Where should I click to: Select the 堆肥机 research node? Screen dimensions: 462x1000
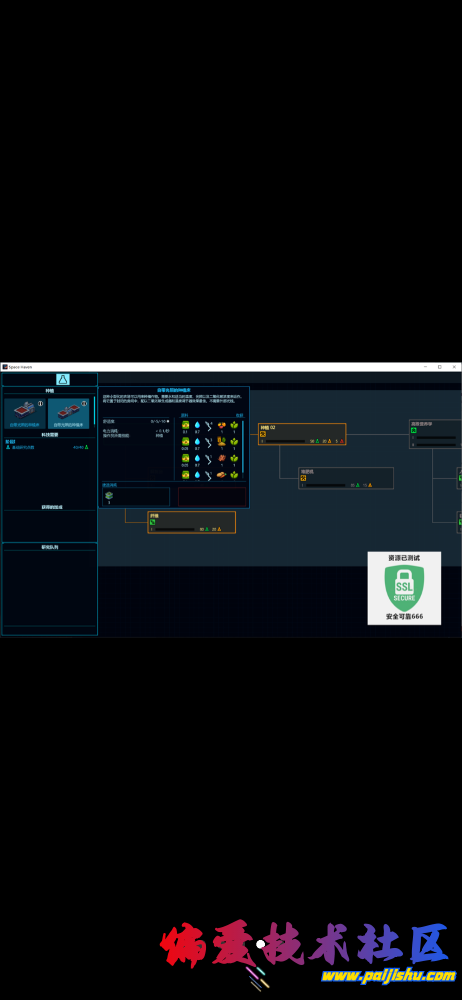point(346,478)
